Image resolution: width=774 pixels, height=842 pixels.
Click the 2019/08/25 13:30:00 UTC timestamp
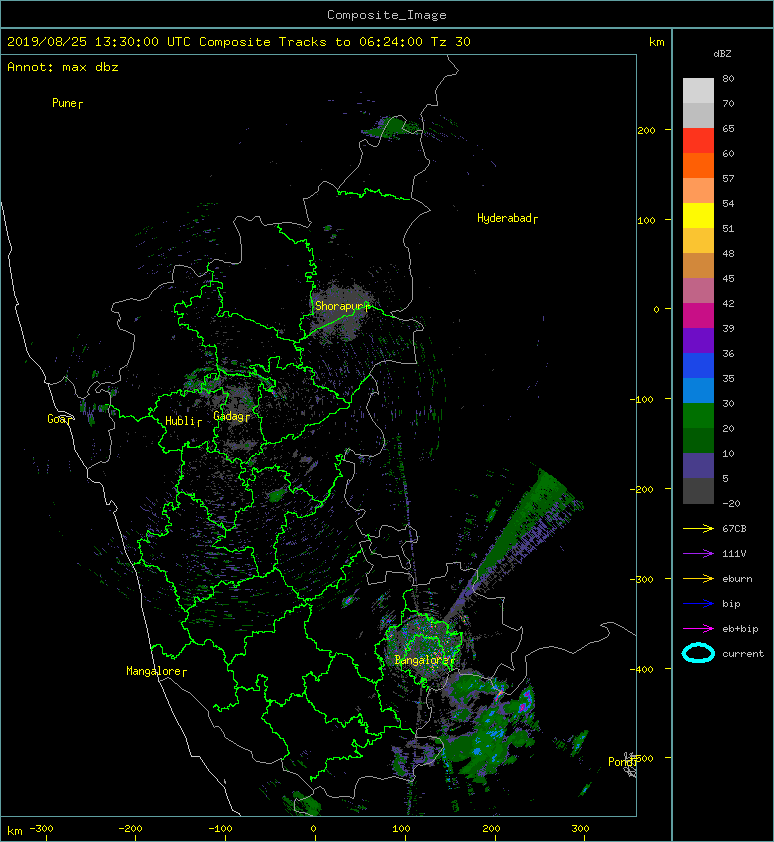(x=99, y=41)
